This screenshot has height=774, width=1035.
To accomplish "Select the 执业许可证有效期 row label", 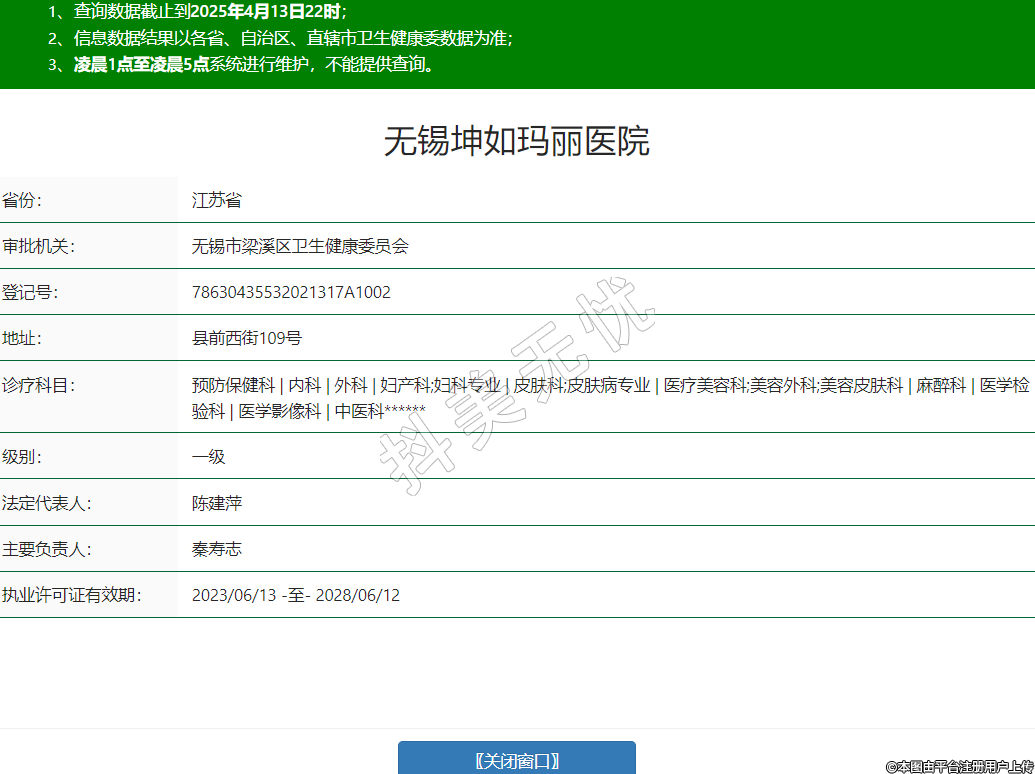I will (72, 595).
